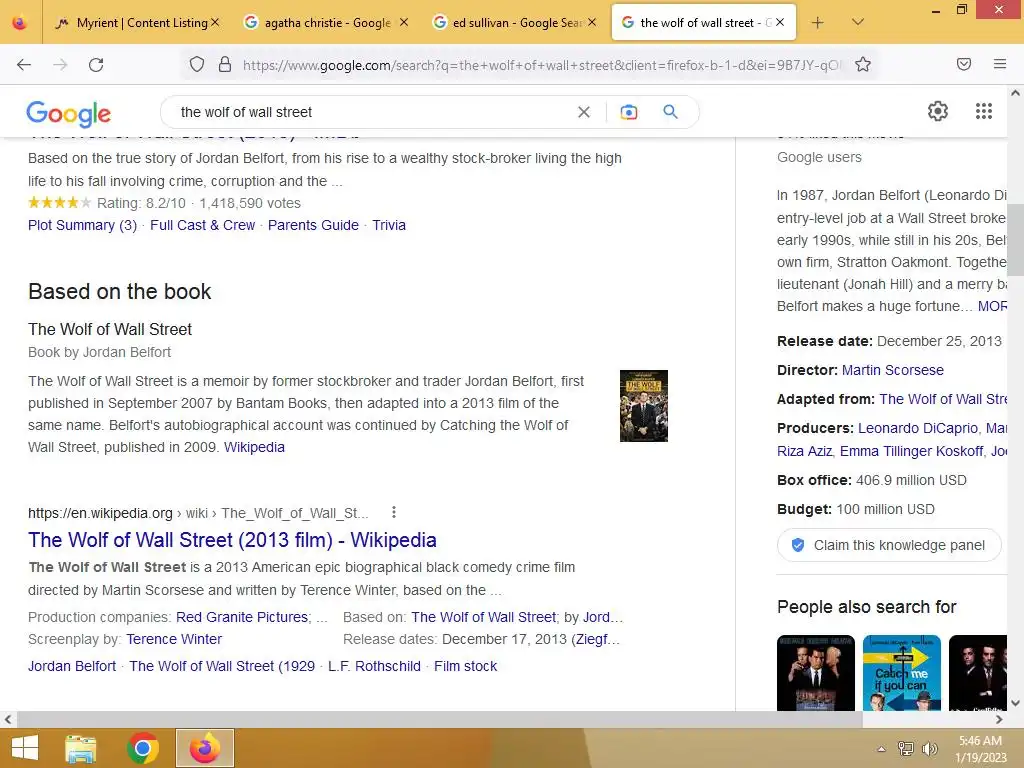Click the browser URL address bar
1024x768 pixels.
pos(542,65)
